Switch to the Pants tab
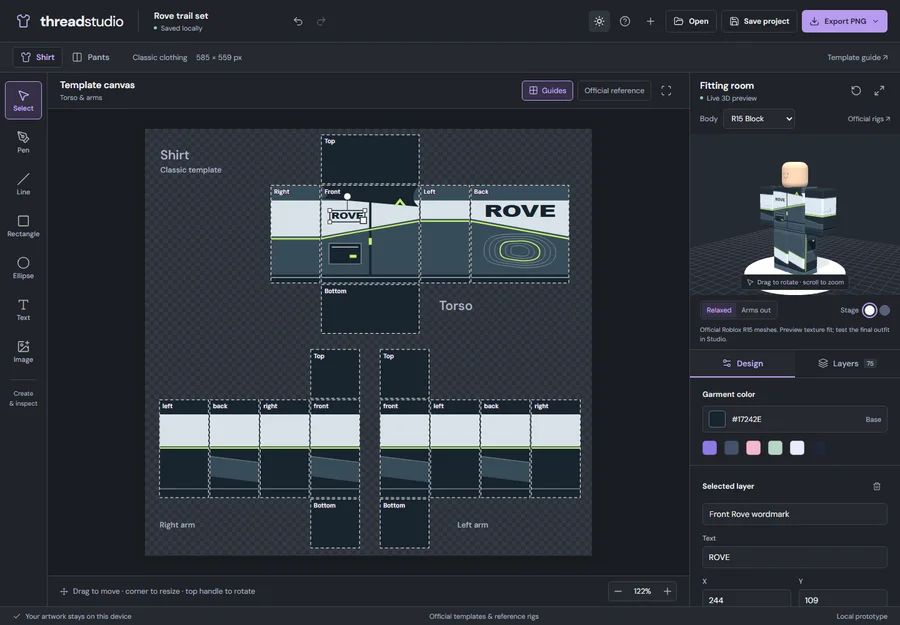Viewport: 900px width, 625px height. click(x=91, y=57)
